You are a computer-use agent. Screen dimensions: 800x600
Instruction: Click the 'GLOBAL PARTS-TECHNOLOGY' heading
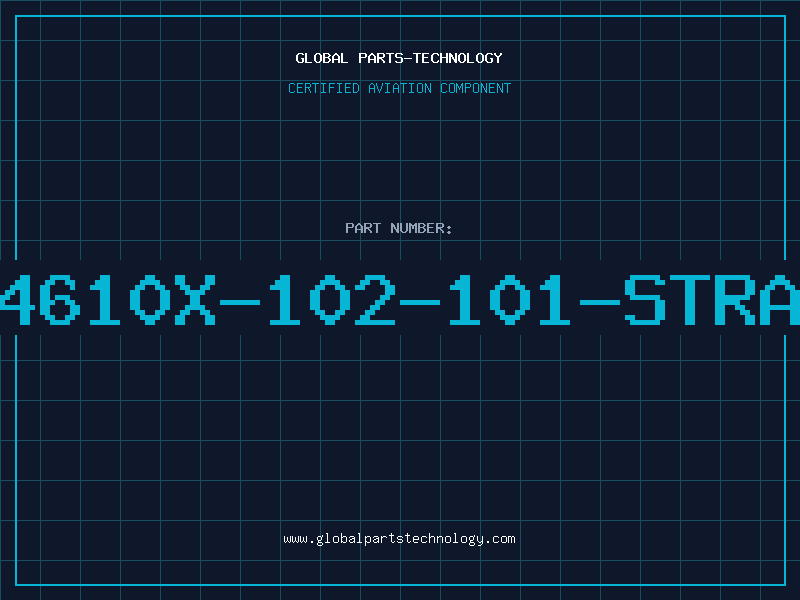399,58
